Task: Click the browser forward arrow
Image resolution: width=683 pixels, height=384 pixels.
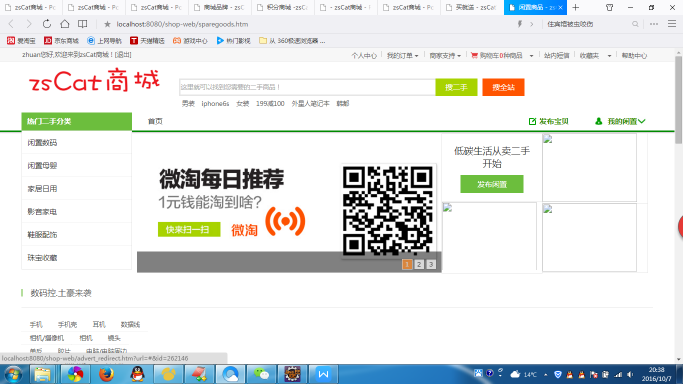Action: [29, 24]
